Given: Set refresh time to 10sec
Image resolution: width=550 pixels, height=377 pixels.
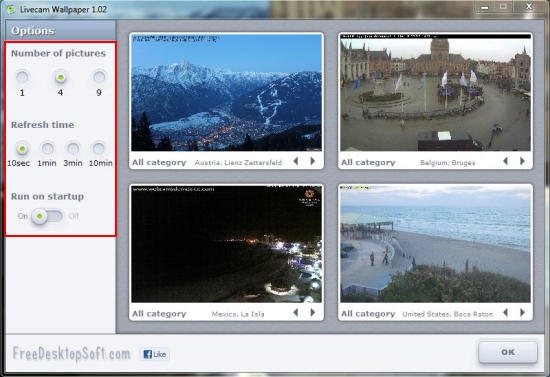Looking at the screenshot, I should coord(22,149).
